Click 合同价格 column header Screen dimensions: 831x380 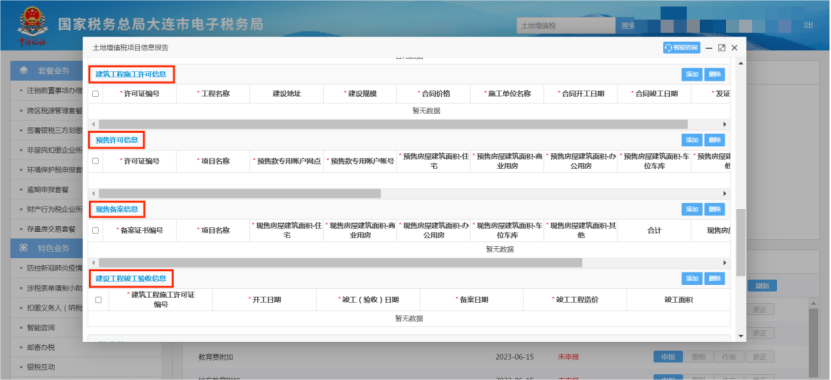434,94
